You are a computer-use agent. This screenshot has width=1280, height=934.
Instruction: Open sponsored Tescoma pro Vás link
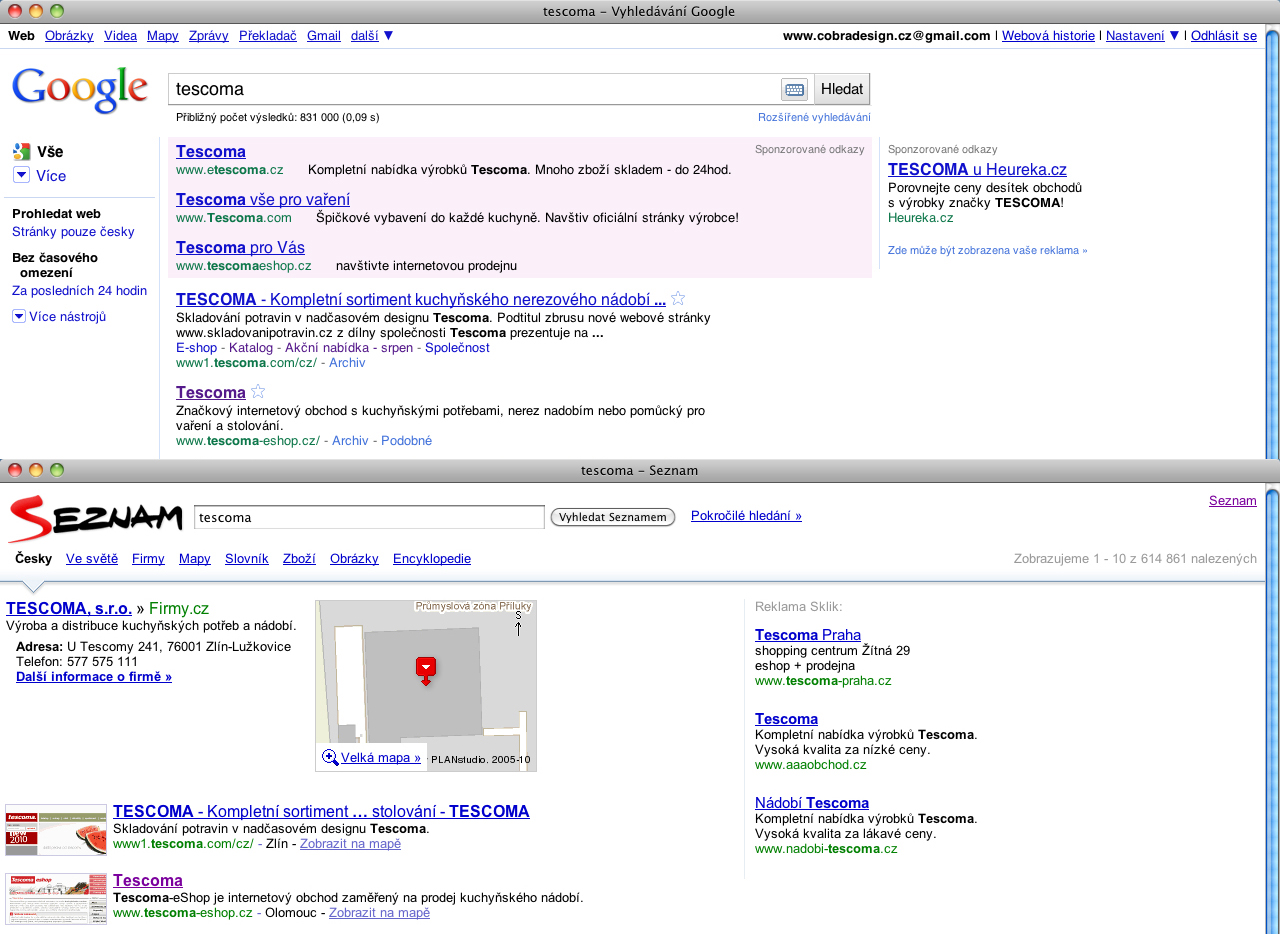click(x=240, y=247)
